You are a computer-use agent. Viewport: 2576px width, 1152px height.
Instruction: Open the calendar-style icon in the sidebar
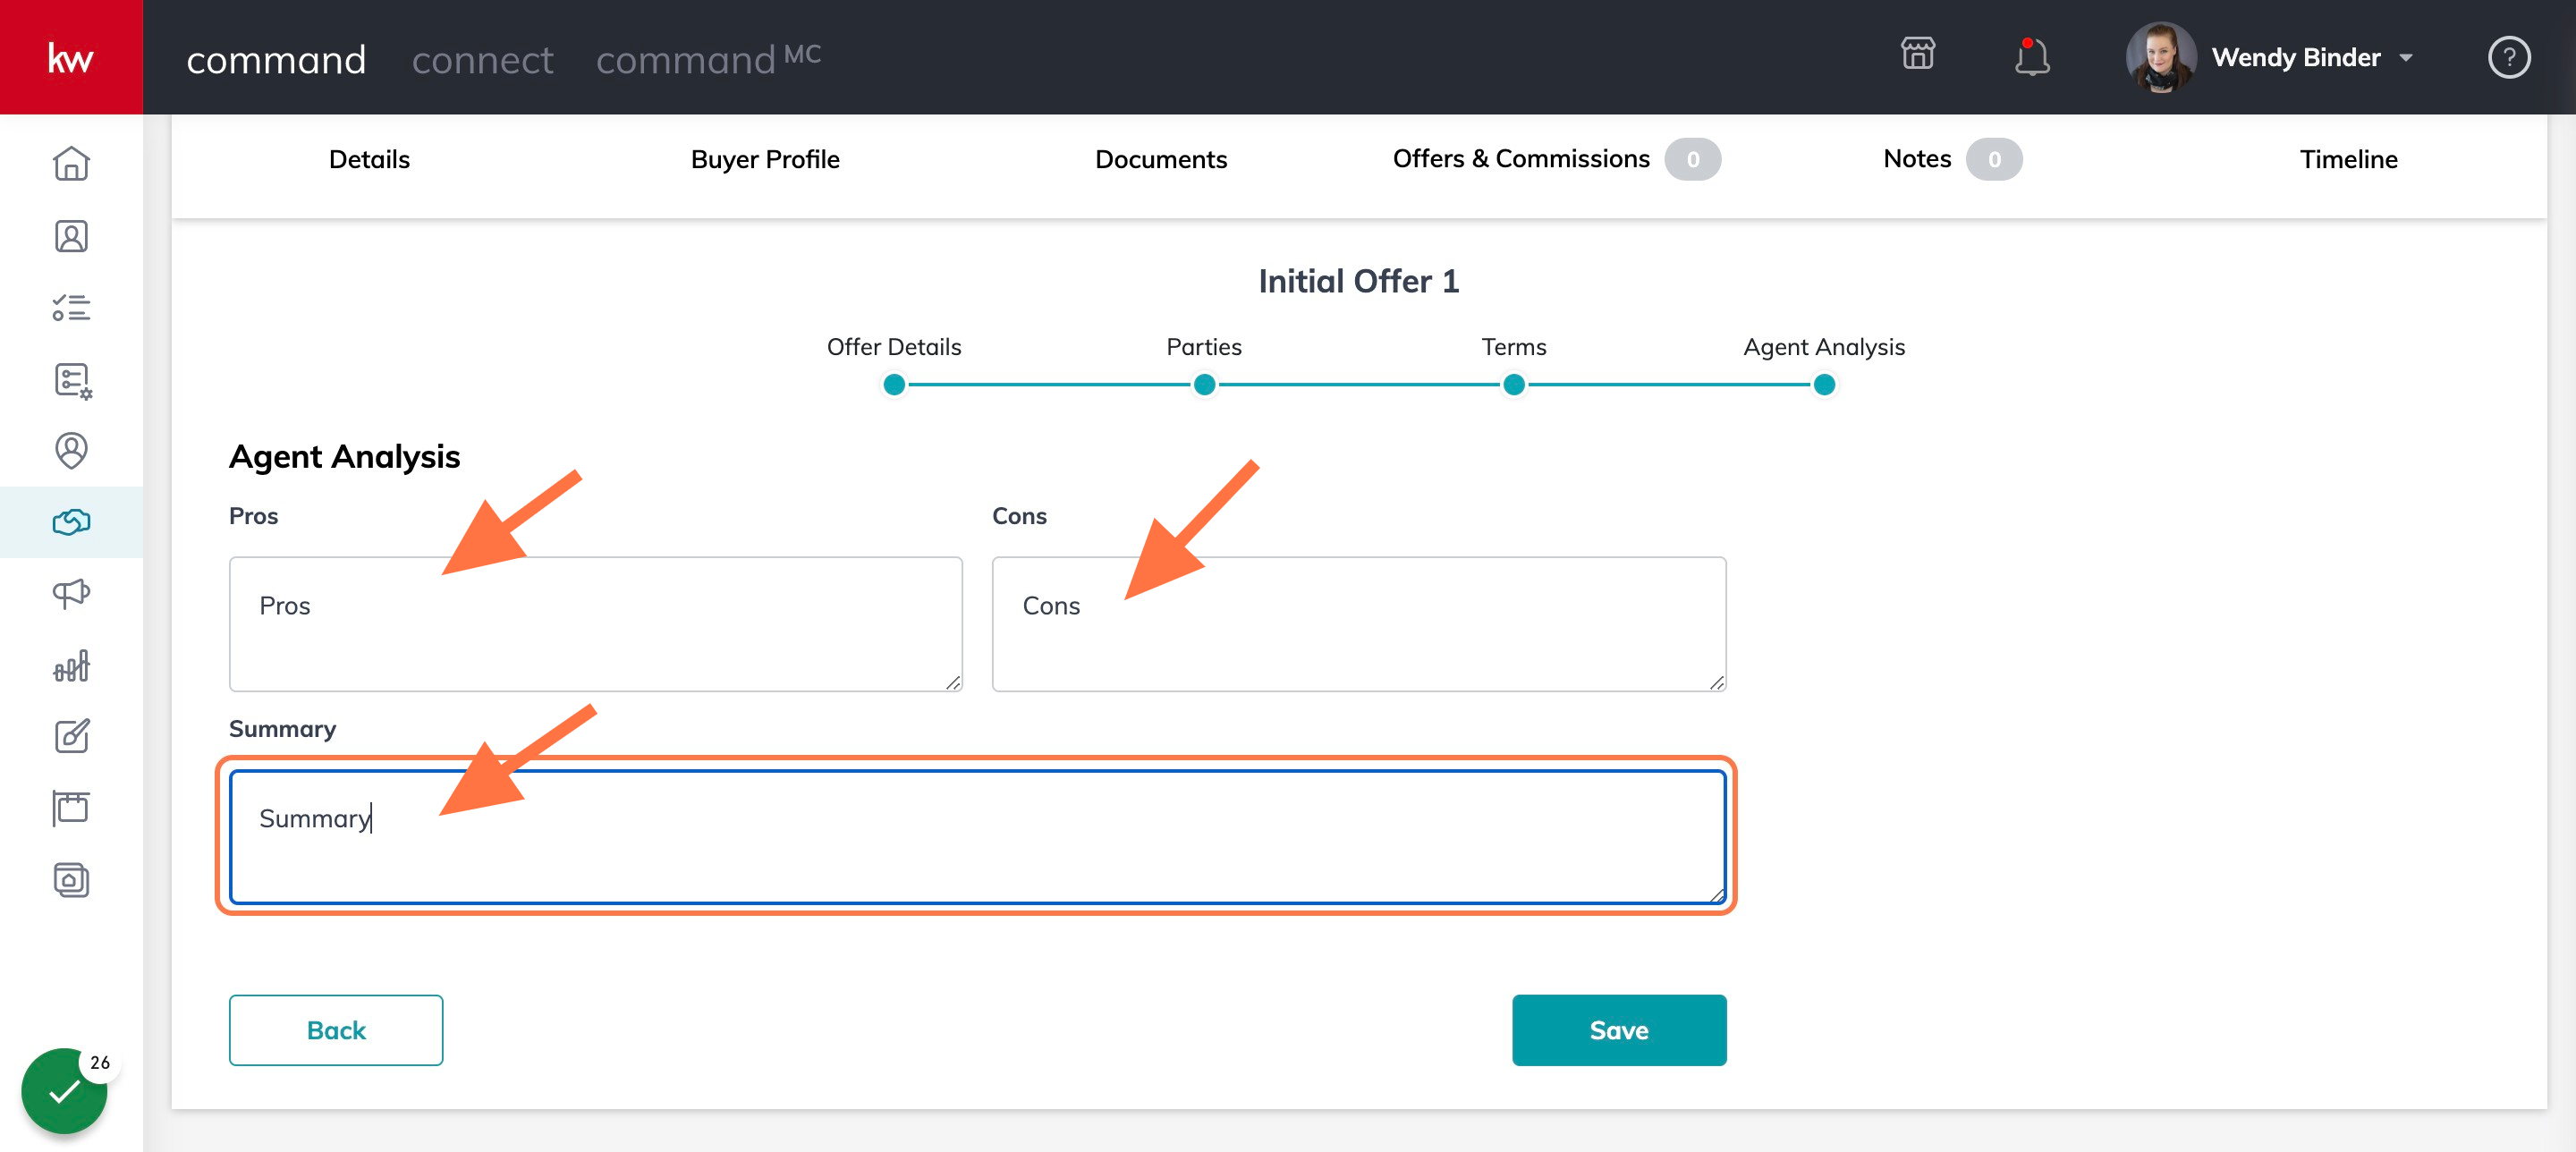[71, 807]
